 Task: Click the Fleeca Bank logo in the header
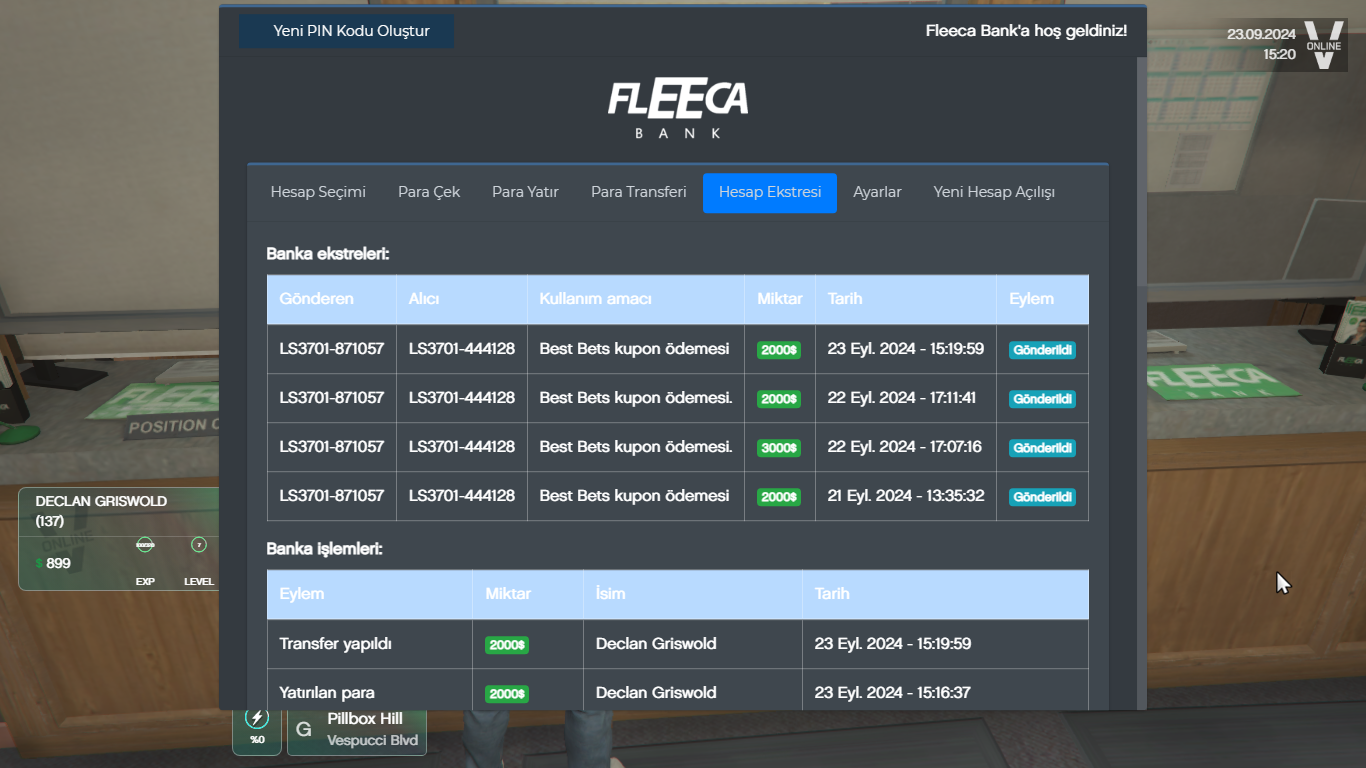click(678, 108)
